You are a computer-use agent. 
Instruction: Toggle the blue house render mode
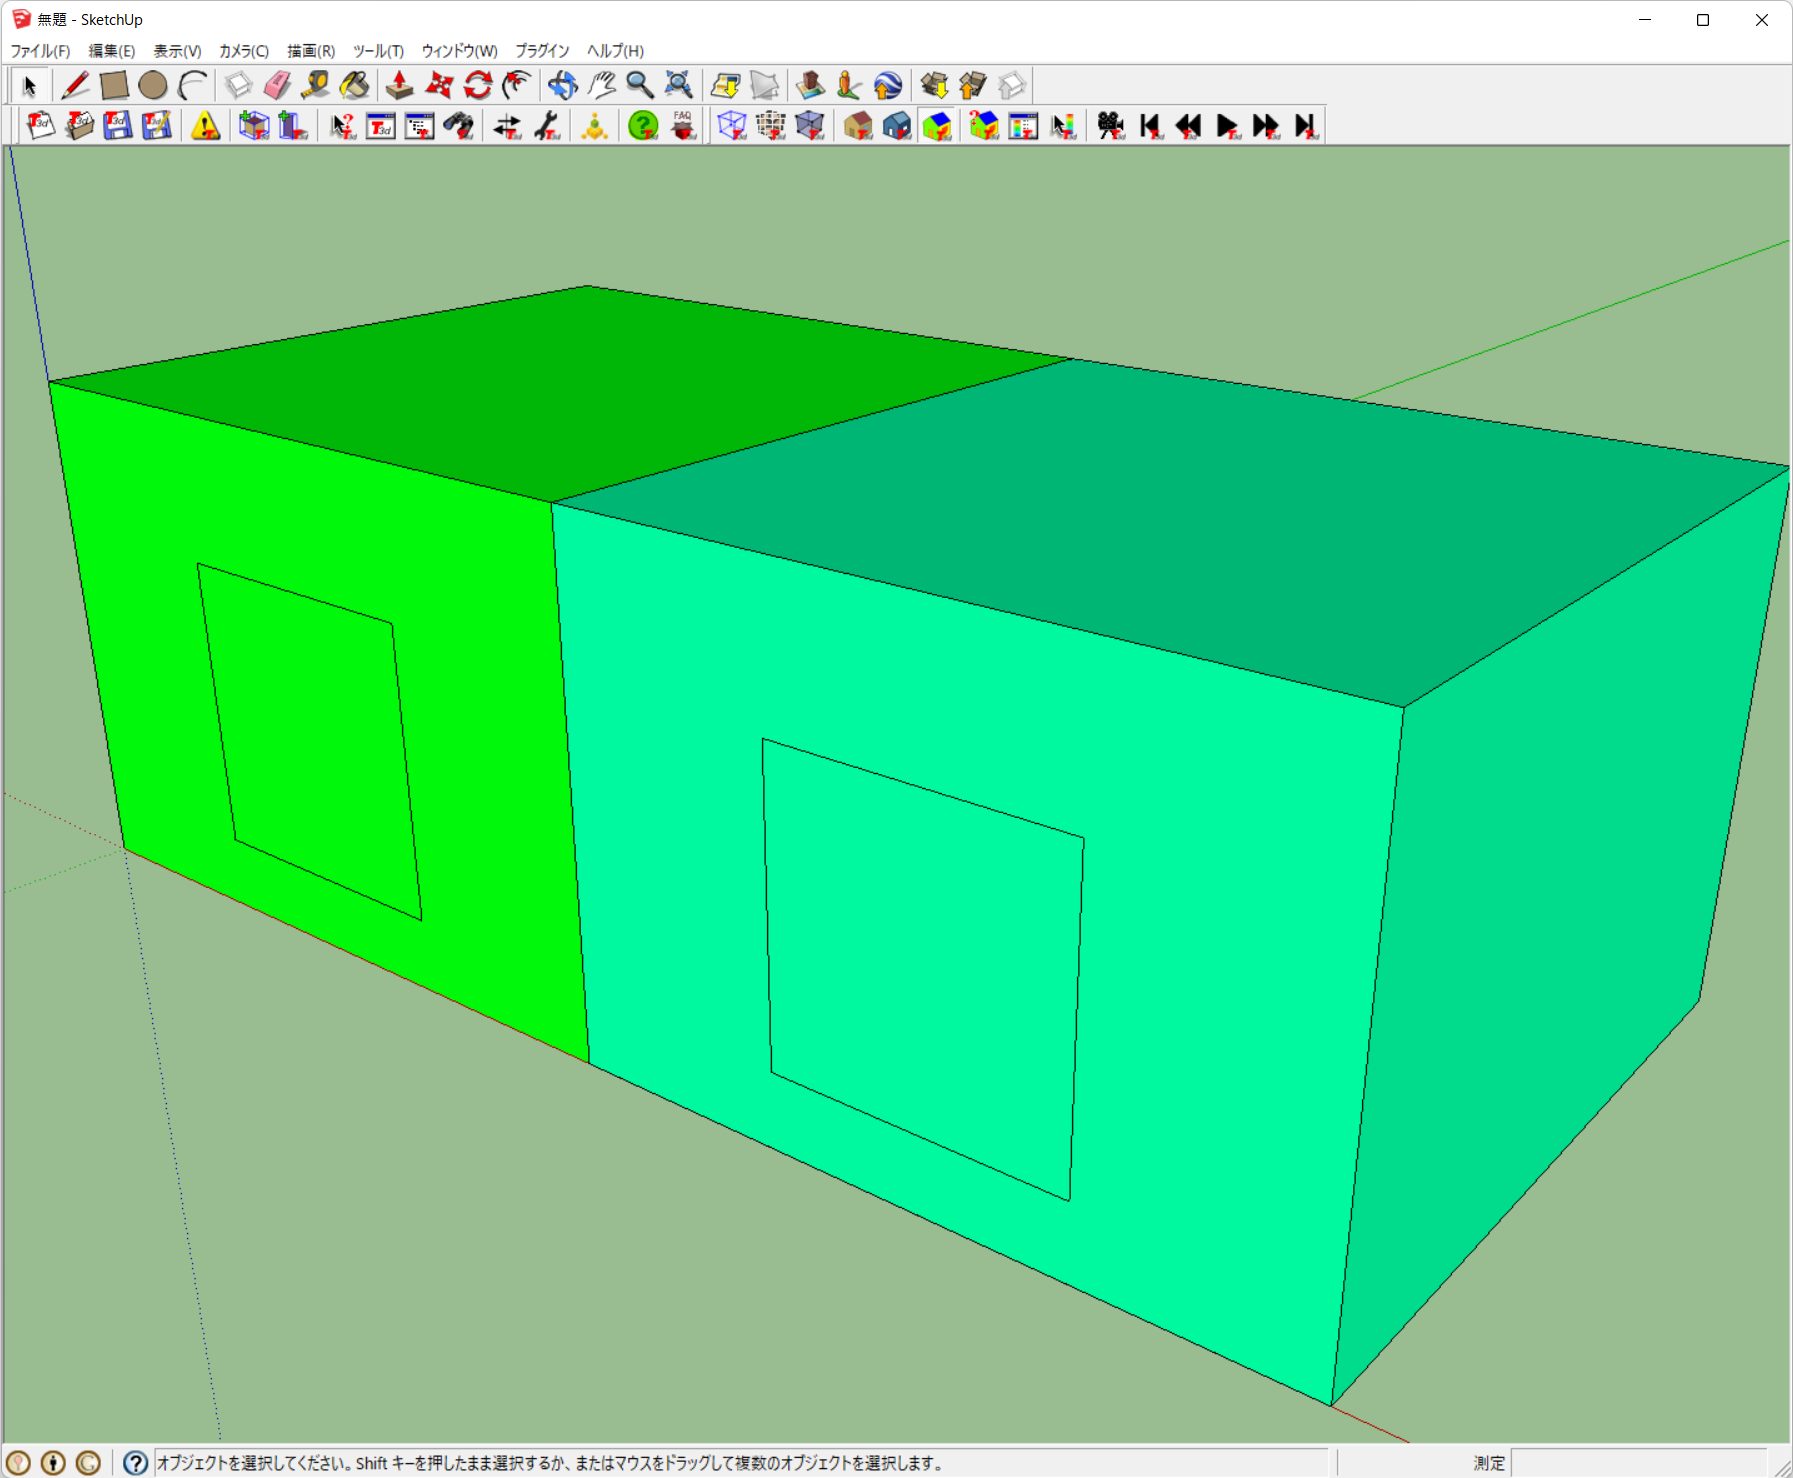click(897, 126)
